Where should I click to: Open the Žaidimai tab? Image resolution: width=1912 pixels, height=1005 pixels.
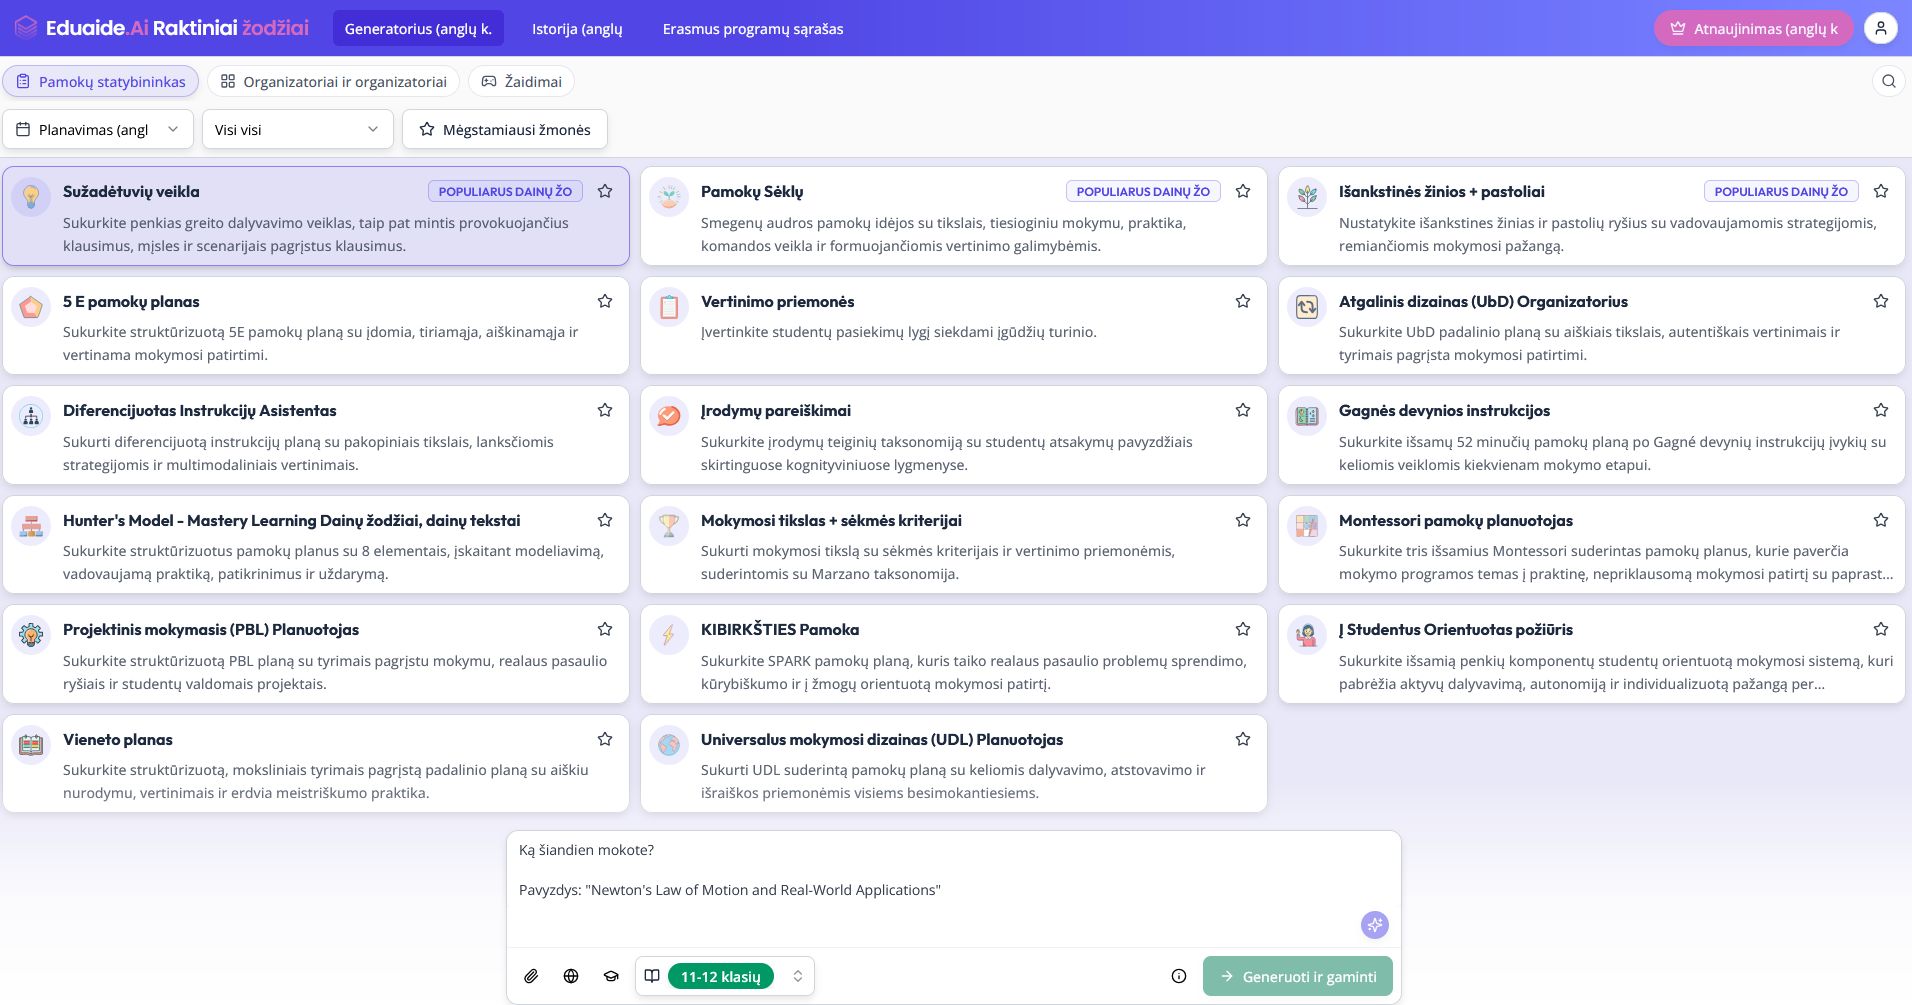tap(521, 82)
